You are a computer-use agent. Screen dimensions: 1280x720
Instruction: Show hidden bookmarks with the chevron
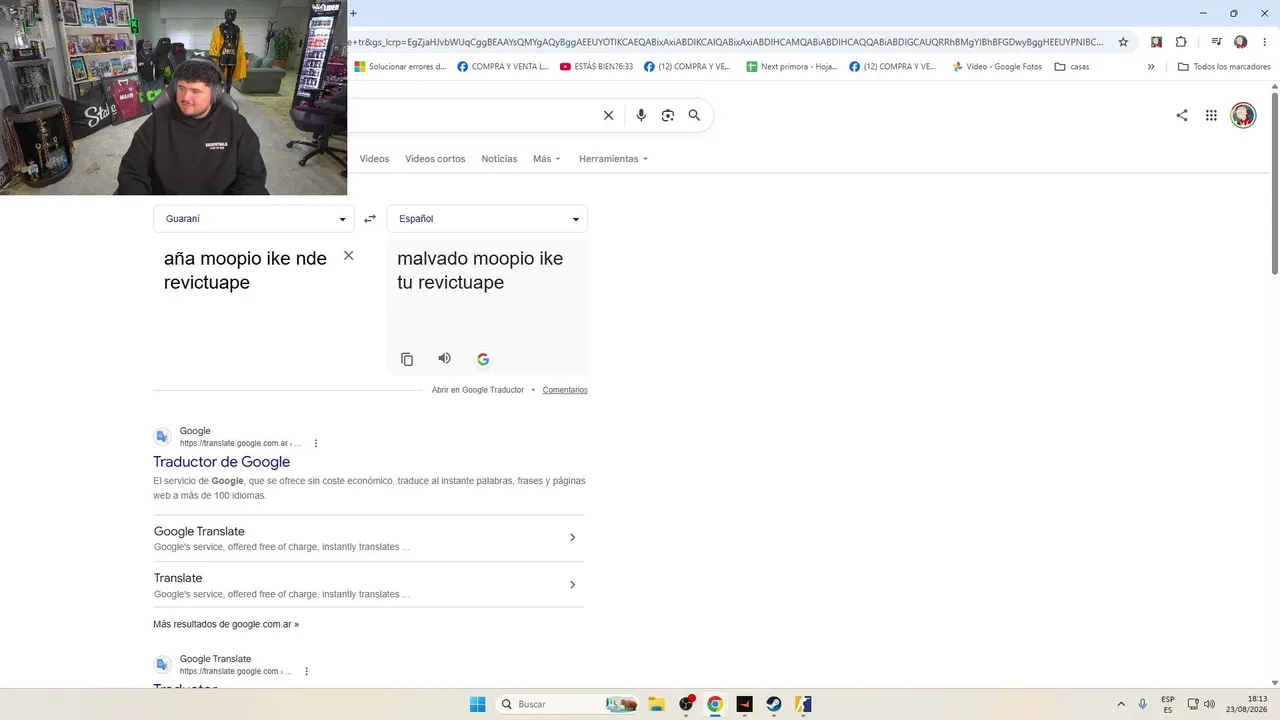1151,67
